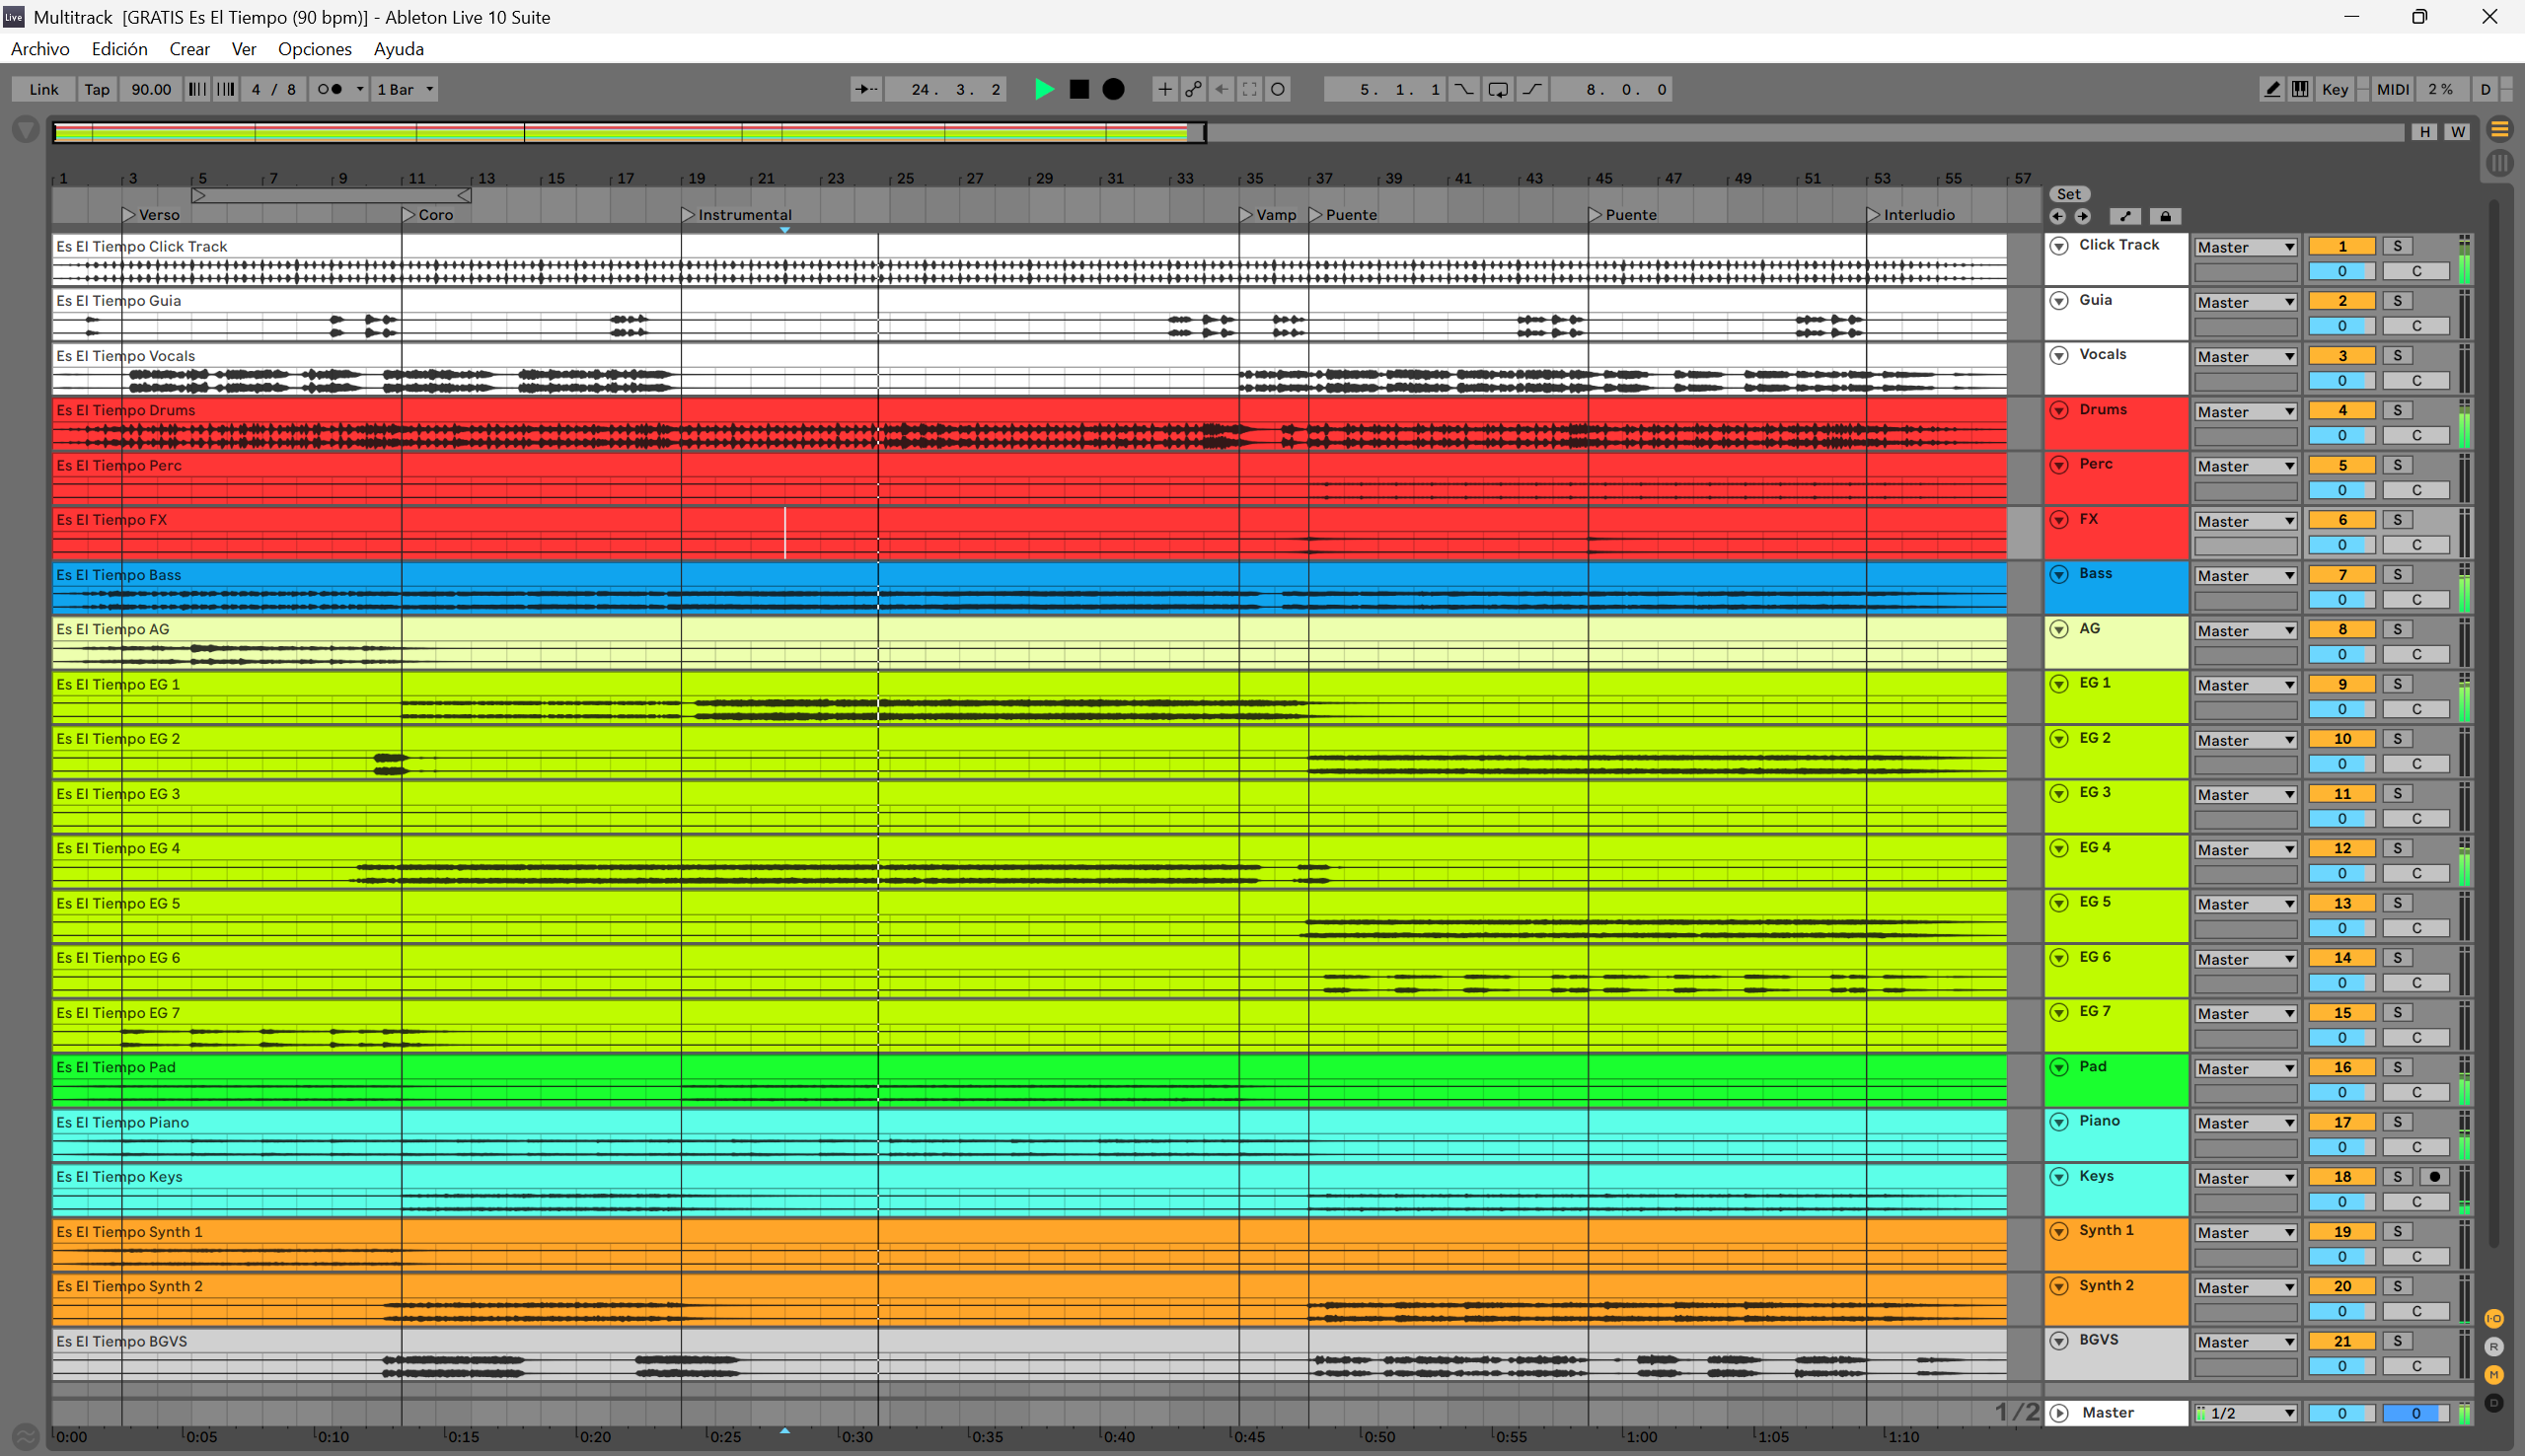This screenshot has height=1456, width=2525.
Task: Toggle Lock Envelopes padlock button
Action: click(x=2165, y=216)
